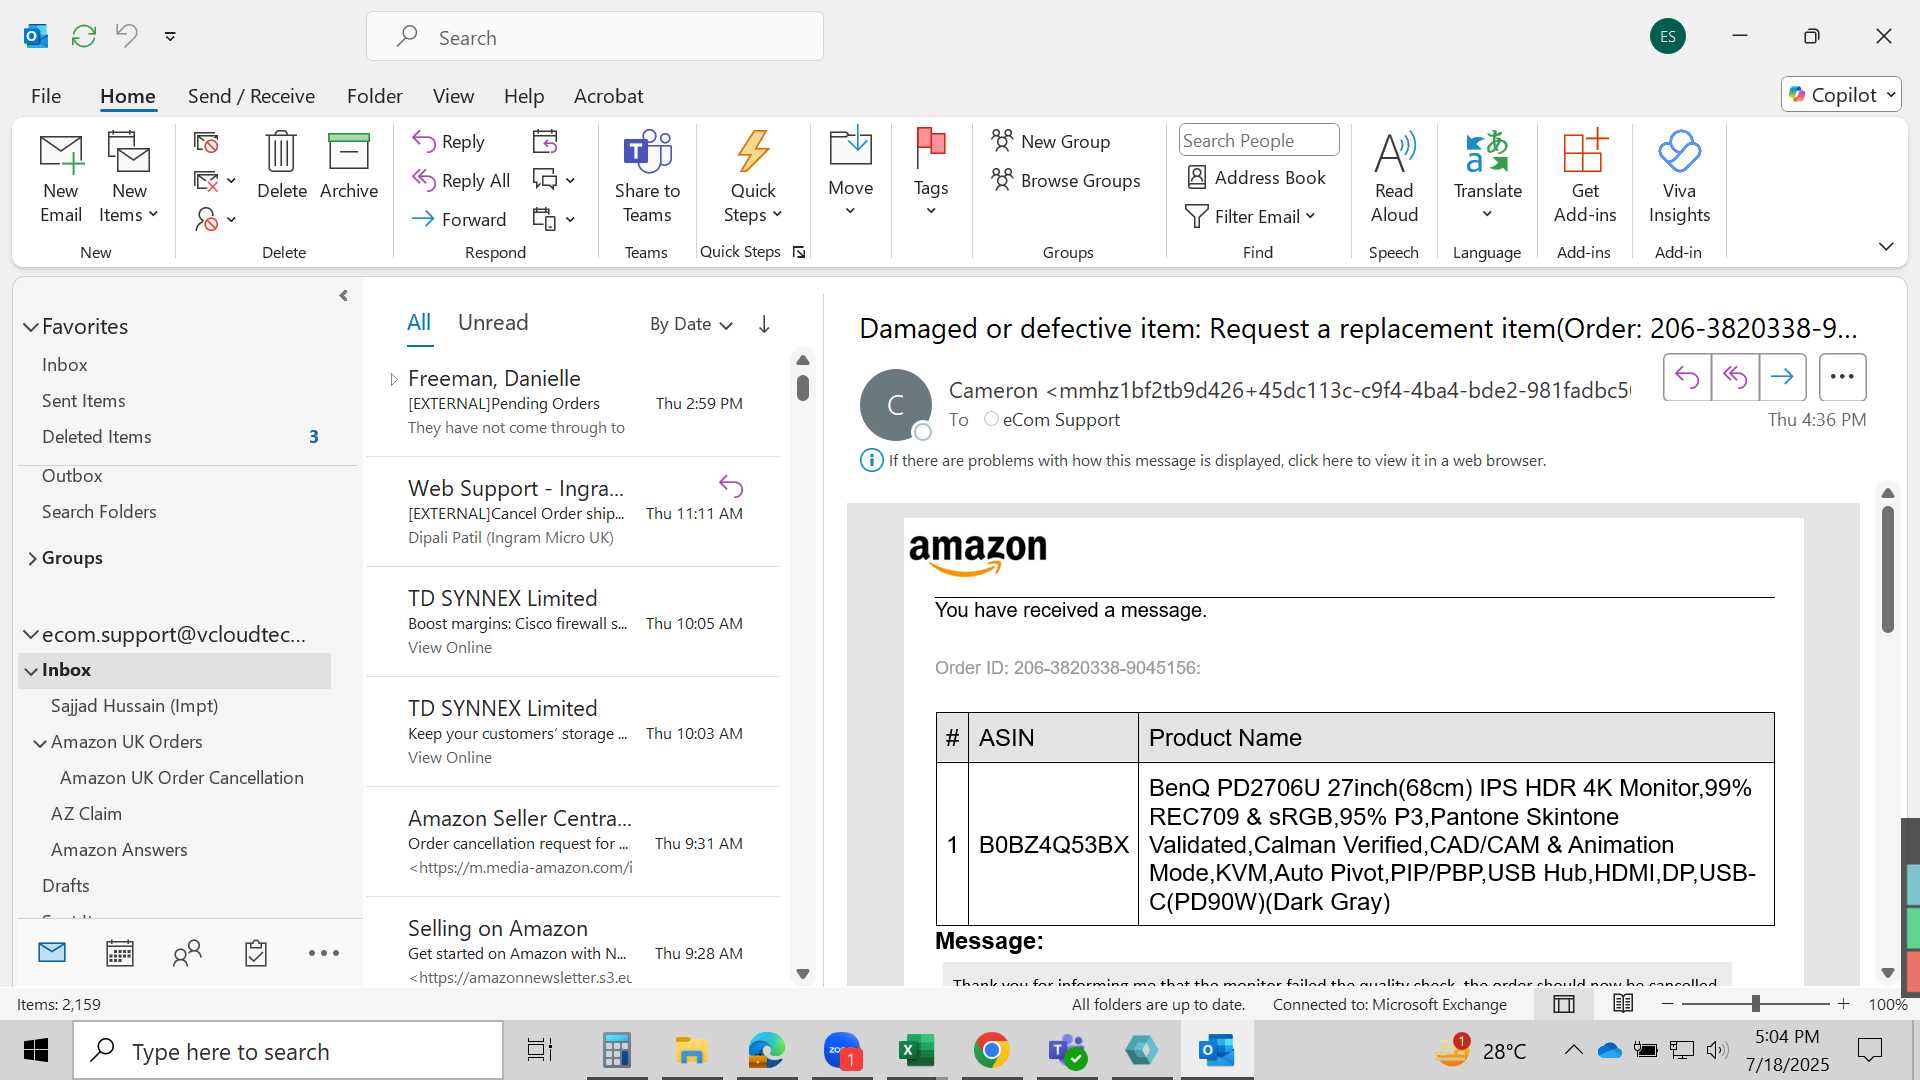Image resolution: width=1920 pixels, height=1080 pixels.
Task: Click the zoom slider handle
Action: [x=1755, y=1004]
